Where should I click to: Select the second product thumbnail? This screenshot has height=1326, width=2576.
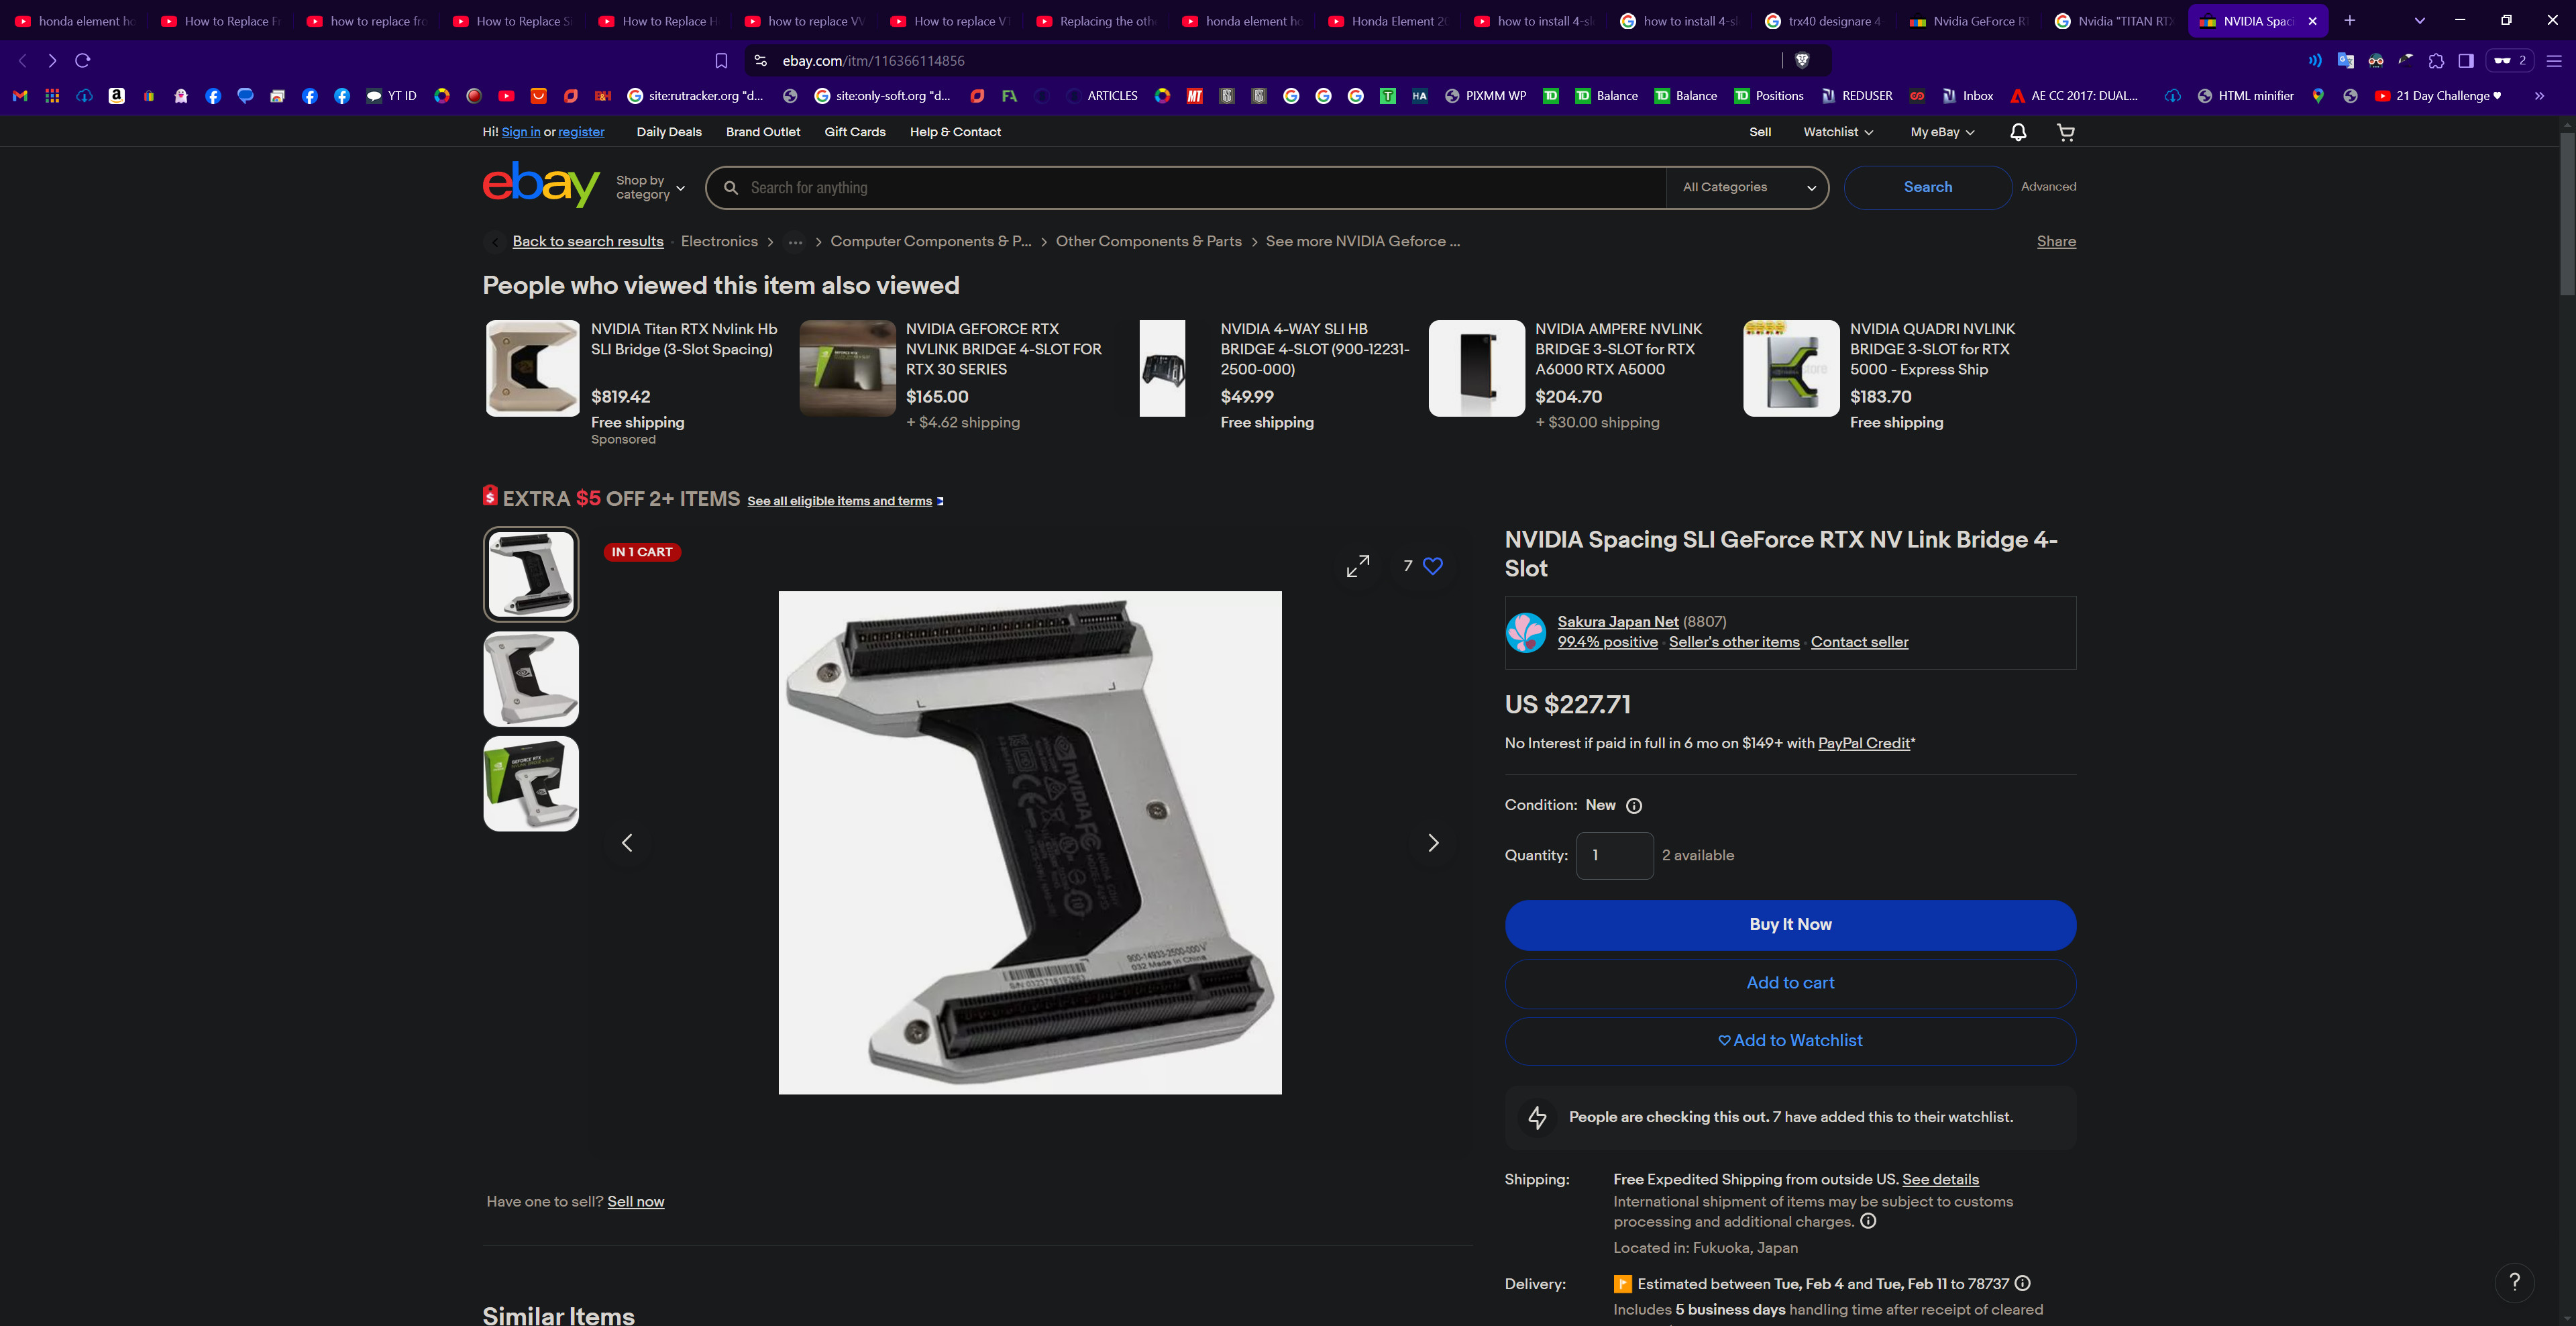click(x=531, y=679)
